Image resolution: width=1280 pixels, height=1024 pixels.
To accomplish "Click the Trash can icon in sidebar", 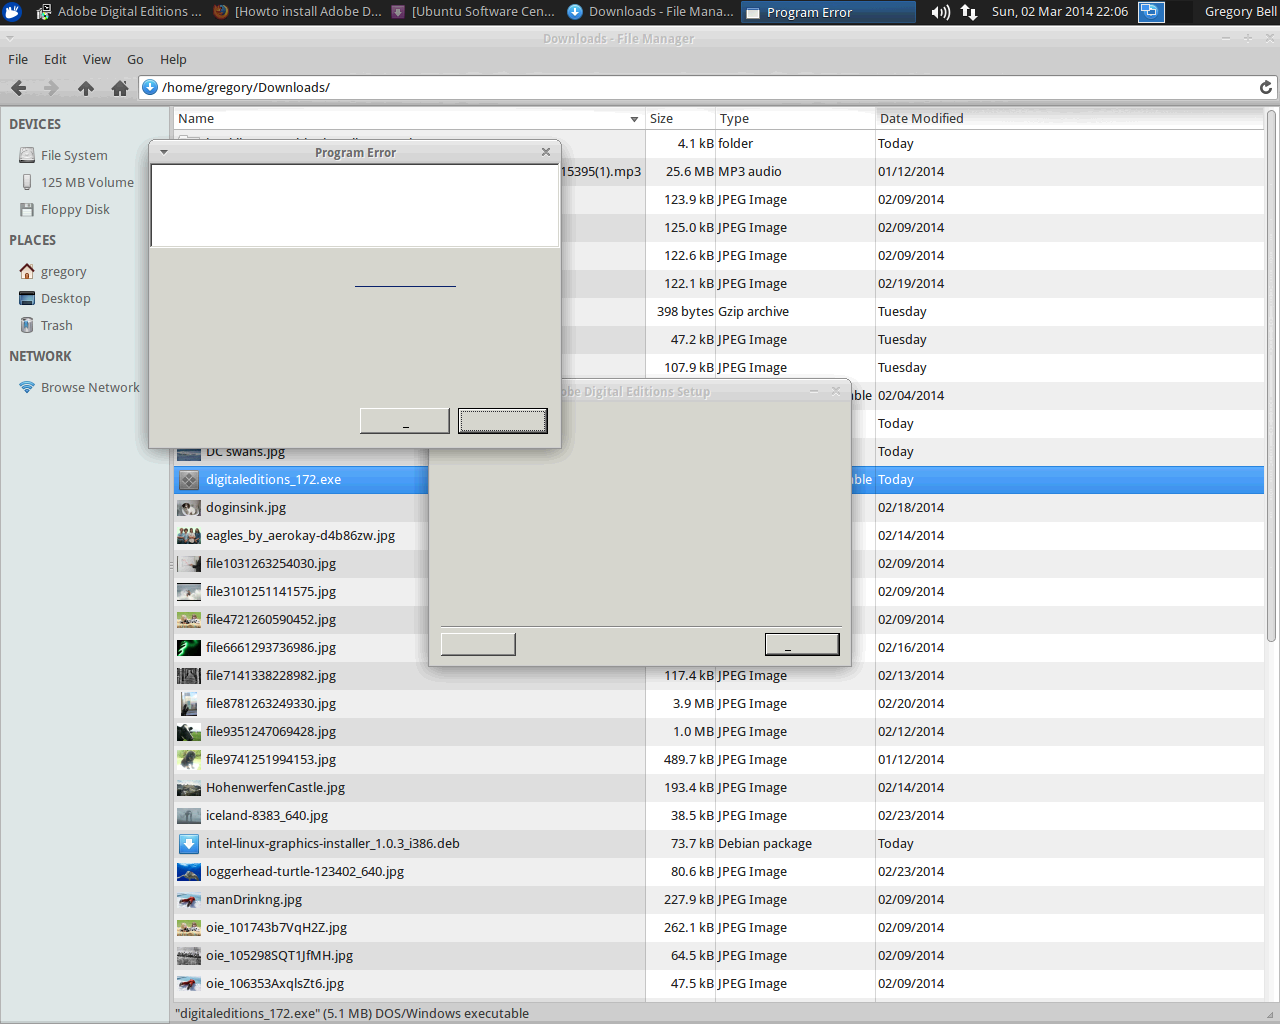I will click(27, 326).
